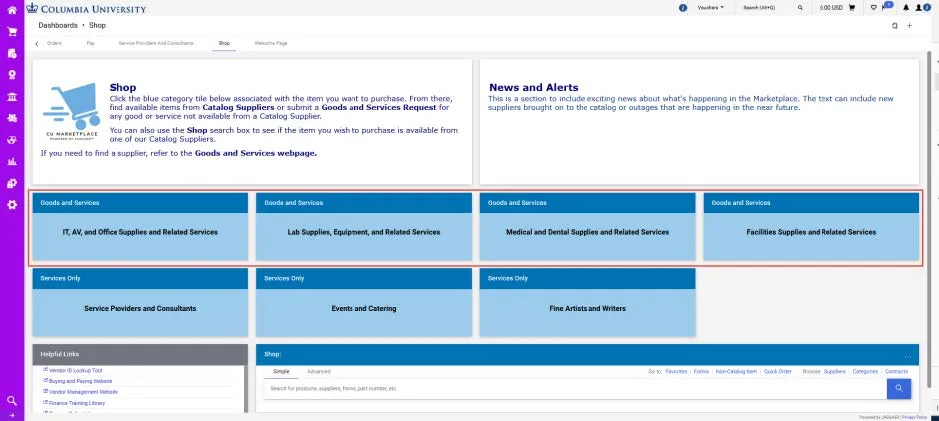939x421 pixels.
Task: Browse Contracts link
Action: (896, 371)
